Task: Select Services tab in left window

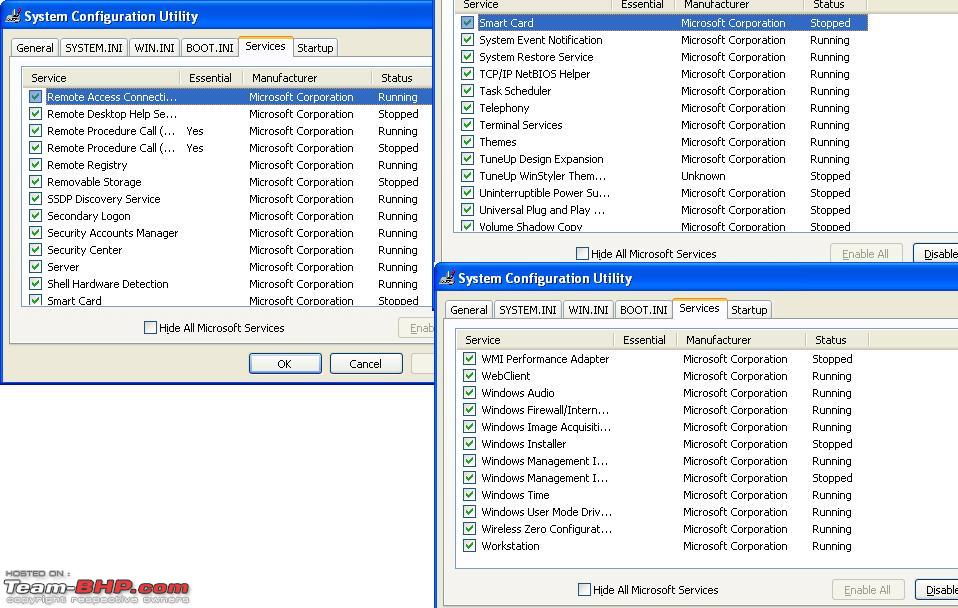Action: (x=265, y=46)
